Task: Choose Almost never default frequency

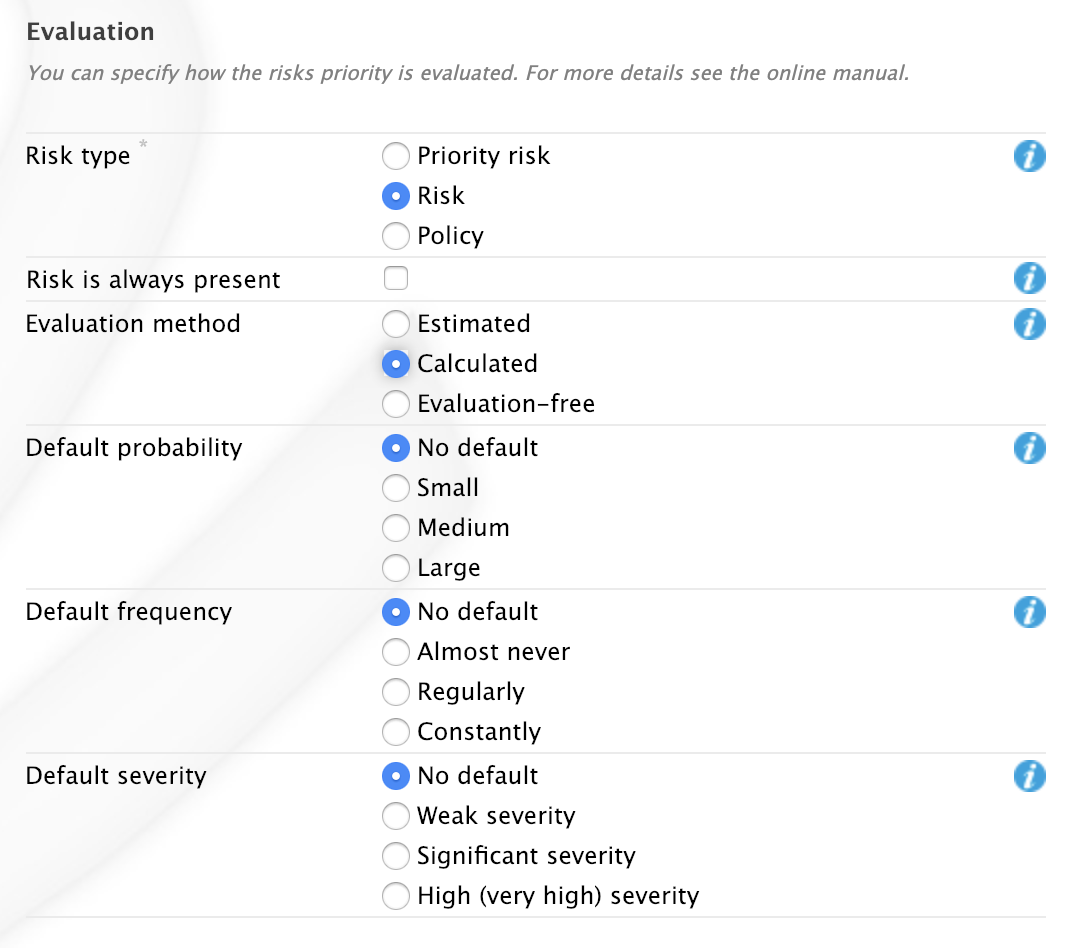Action: 396,652
